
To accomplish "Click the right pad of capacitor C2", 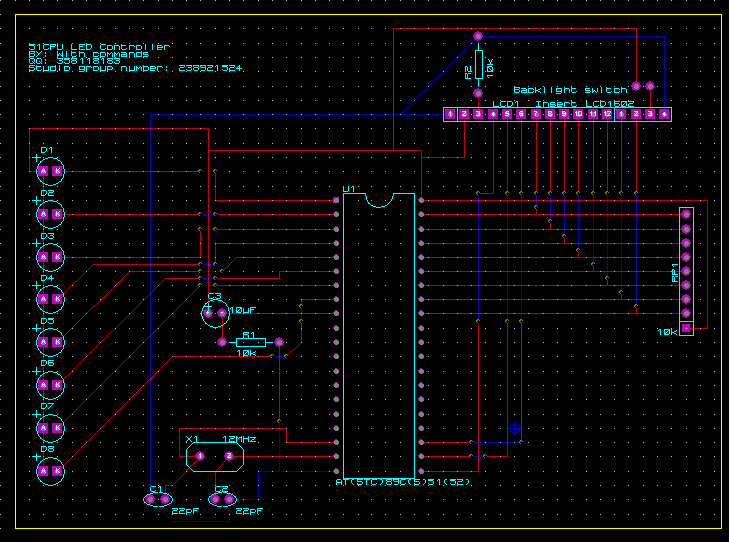I will (x=229, y=499).
